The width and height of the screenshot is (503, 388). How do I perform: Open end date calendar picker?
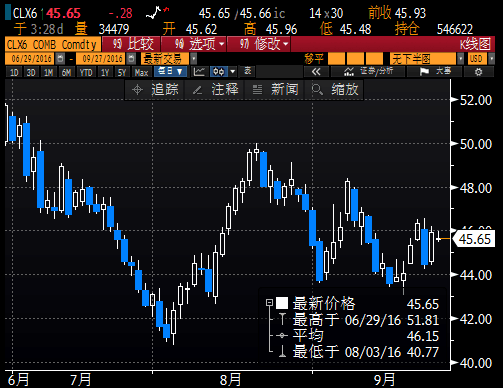131,59
